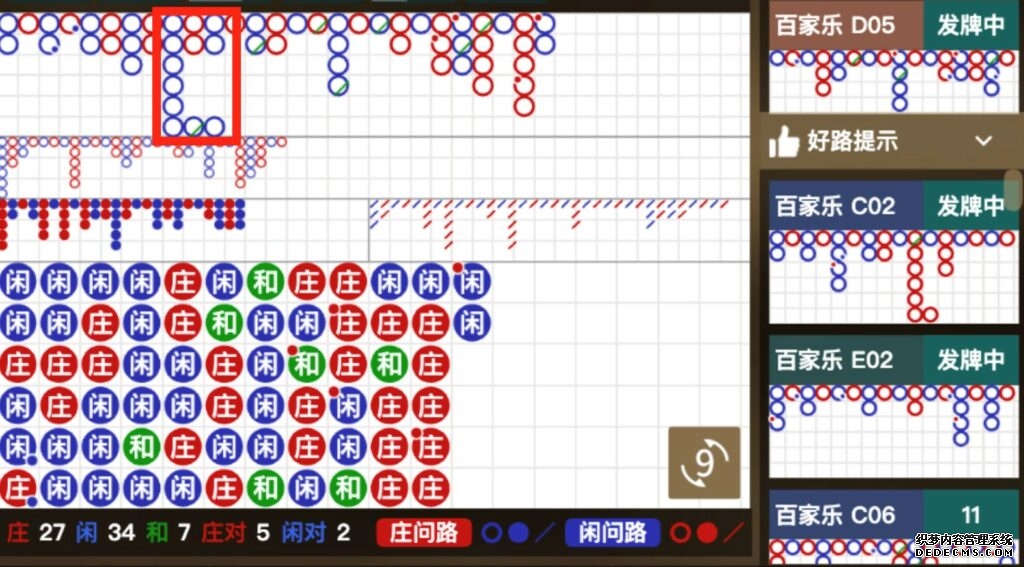Viewport: 1024px width, 567px height.
Task: Click 发牌中 status on the D05 card
Action: [970, 25]
